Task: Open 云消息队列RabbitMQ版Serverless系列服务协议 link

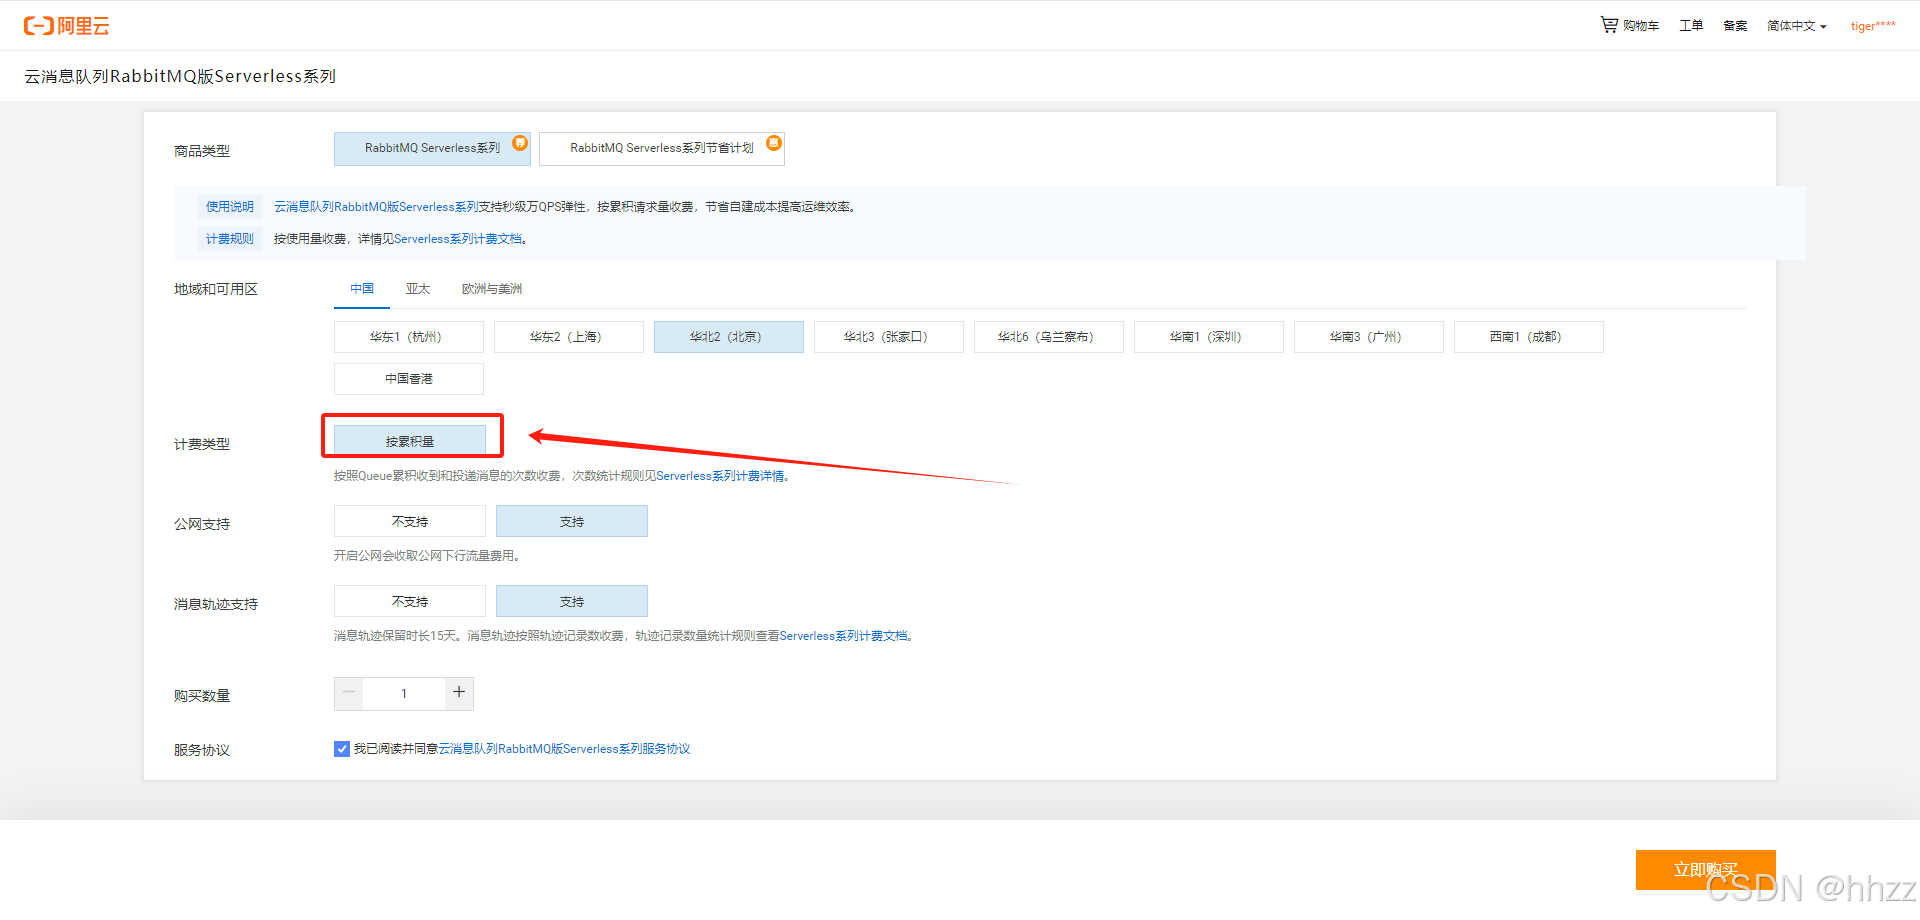Action: click(x=565, y=749)
